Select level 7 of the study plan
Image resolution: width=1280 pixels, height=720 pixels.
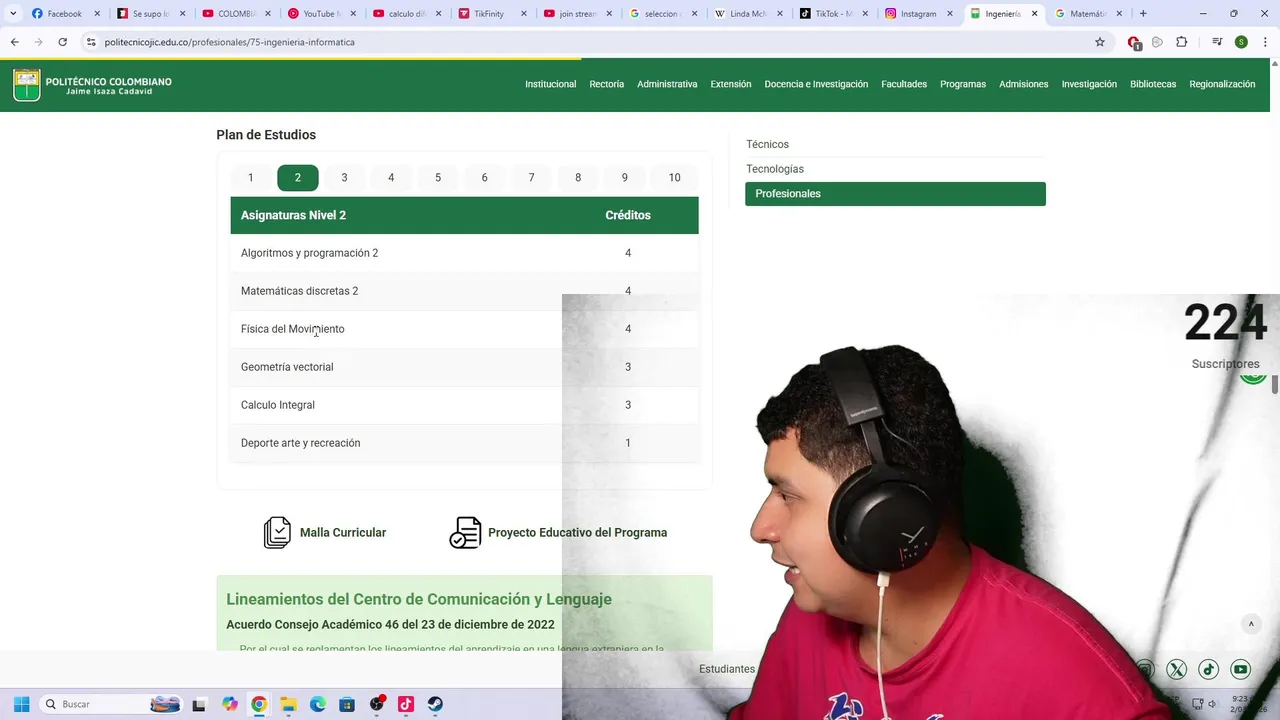click(531, 178)
